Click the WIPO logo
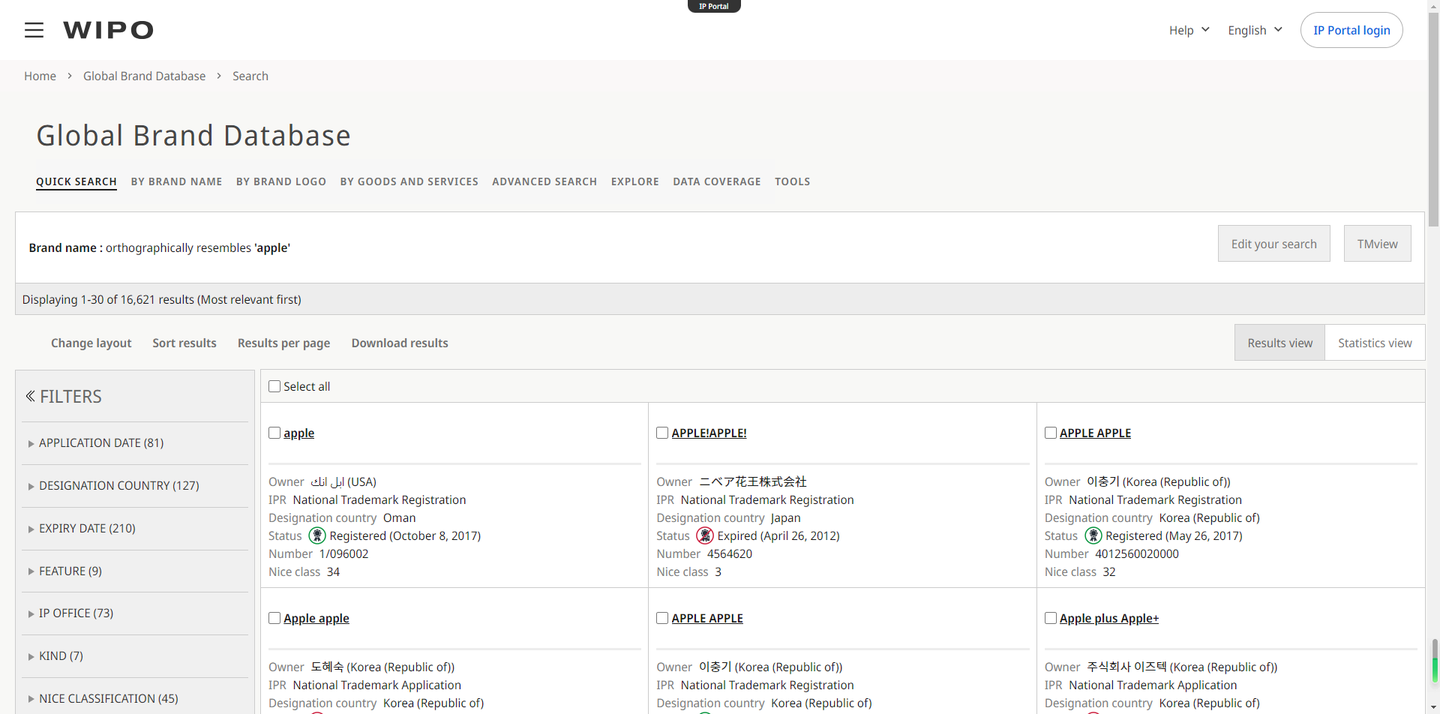The image size is (1440, 714). [108, 30]
